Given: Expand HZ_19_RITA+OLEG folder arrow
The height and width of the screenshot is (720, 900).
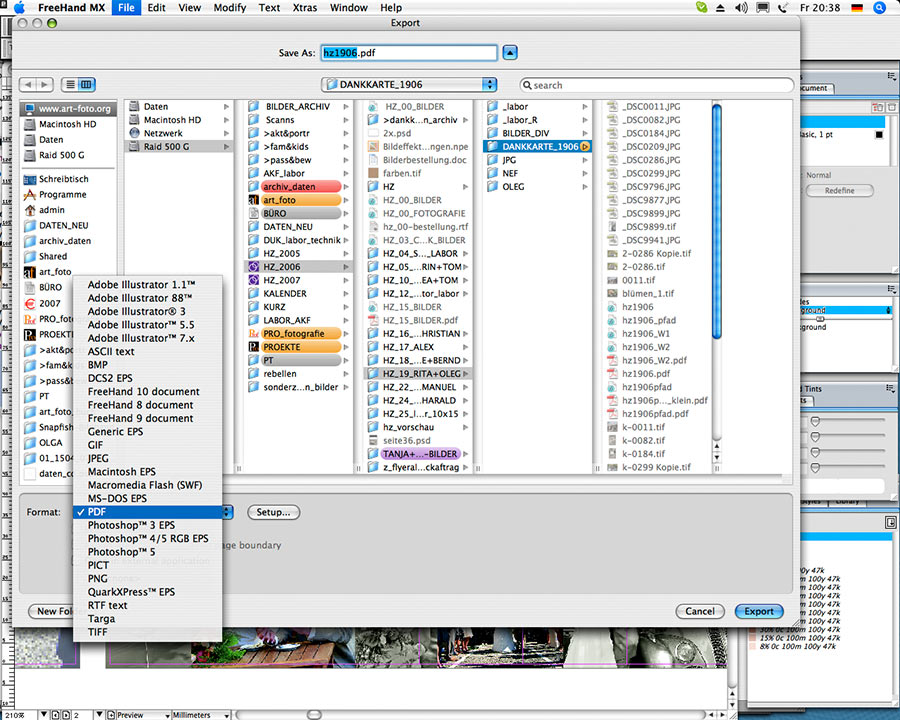Looking at the screenshot, I should coord(465,374).
